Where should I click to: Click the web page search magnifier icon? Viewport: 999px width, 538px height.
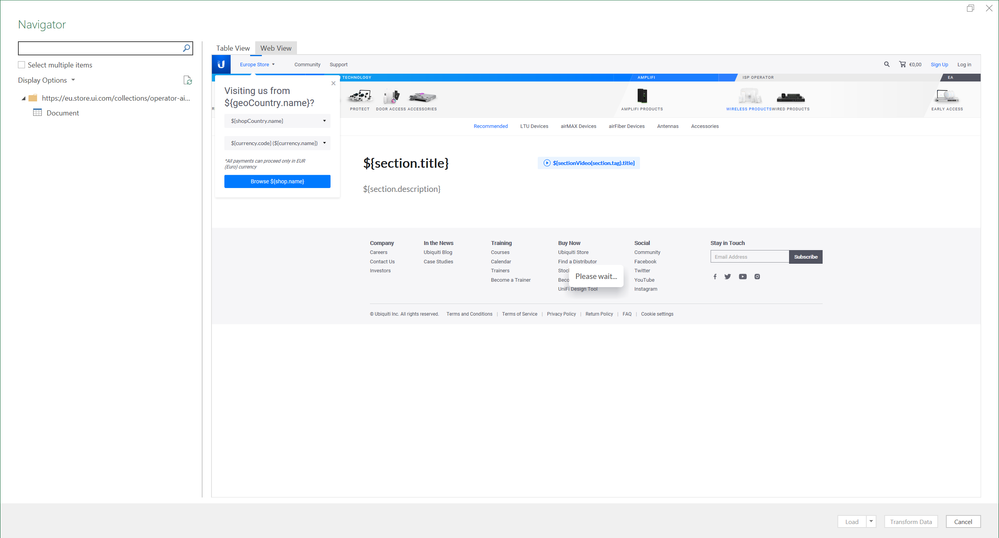click(886, 64)
